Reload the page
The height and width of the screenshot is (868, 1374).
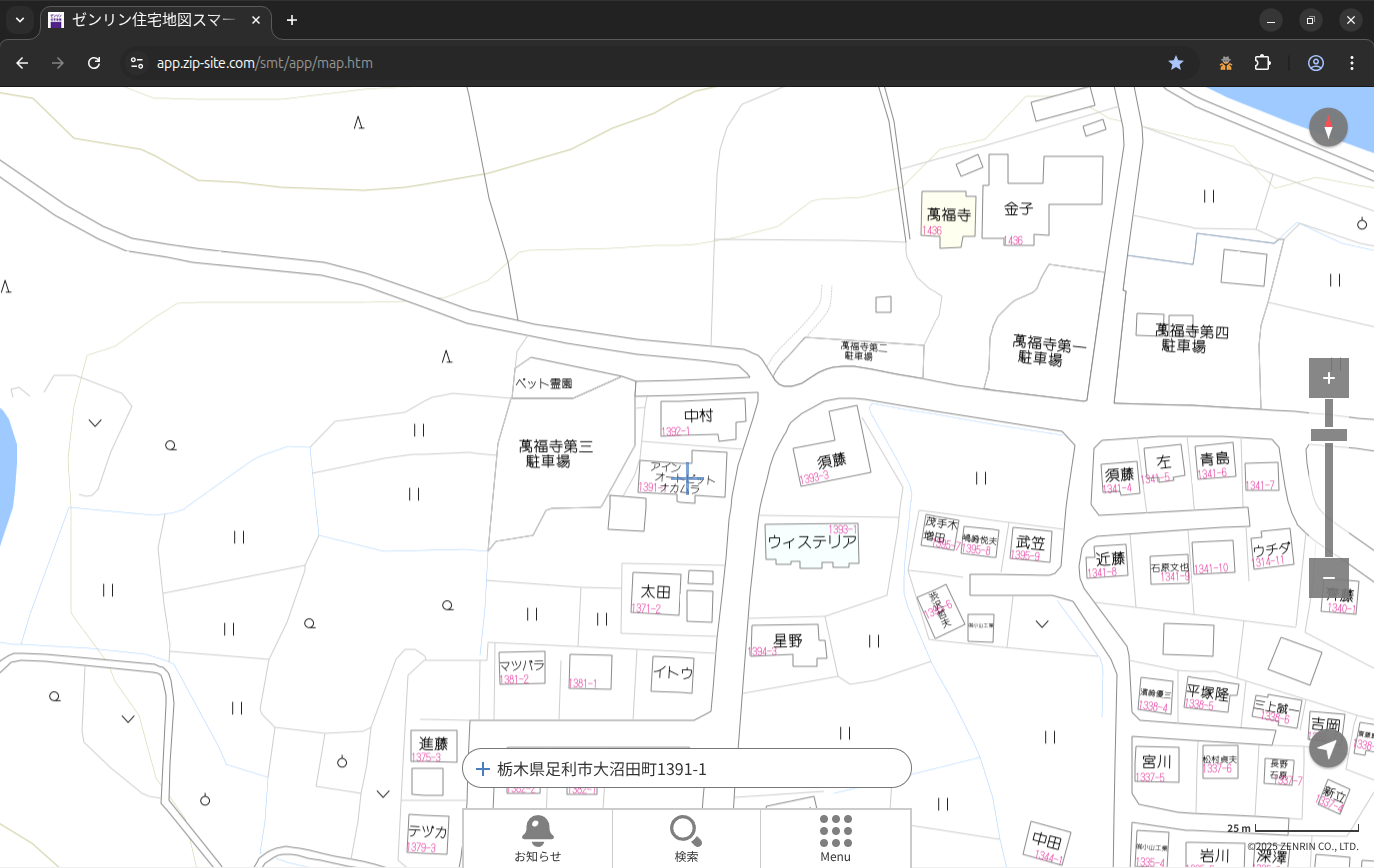coord(94,63)
